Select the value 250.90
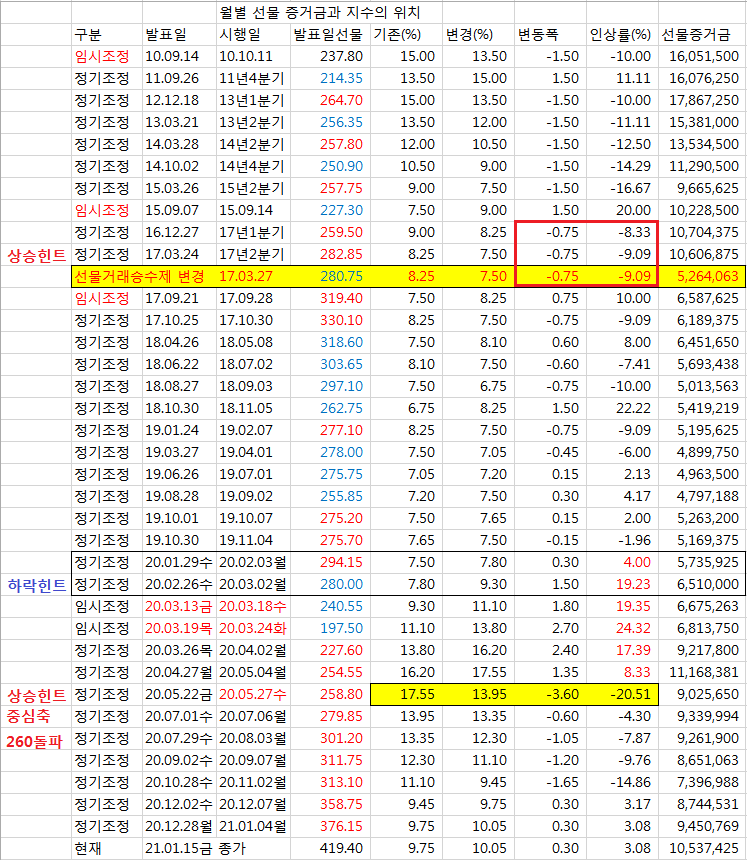Viewport: 747px width, 860px height. coord(341,166)
